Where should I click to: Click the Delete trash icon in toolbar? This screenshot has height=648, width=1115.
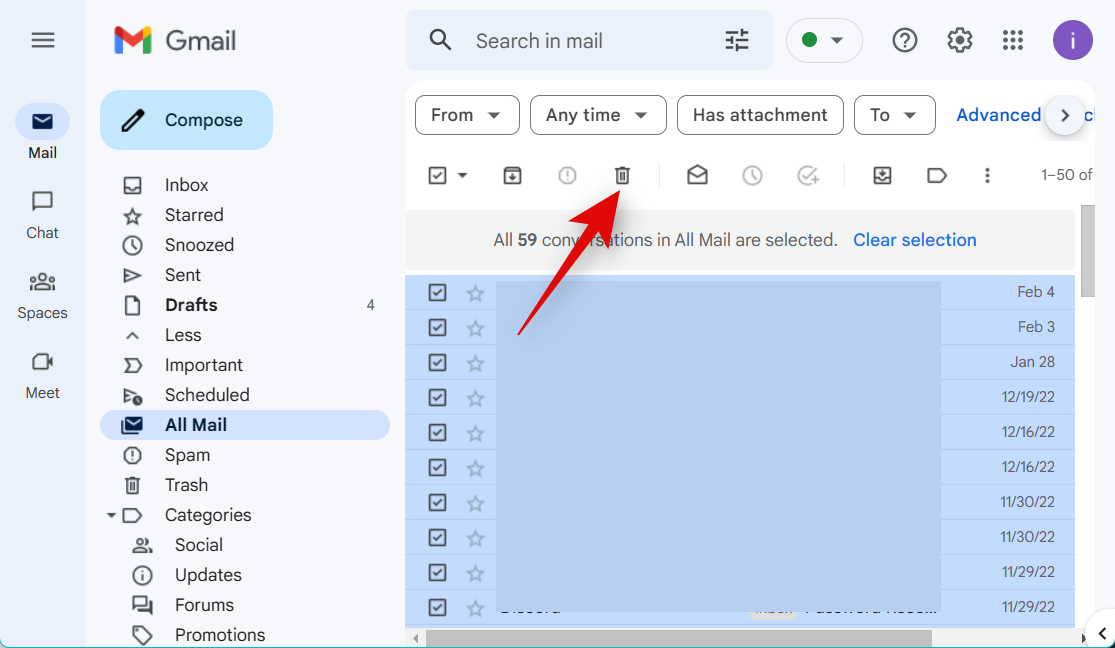pyautogui.click(x=622, y=175)
